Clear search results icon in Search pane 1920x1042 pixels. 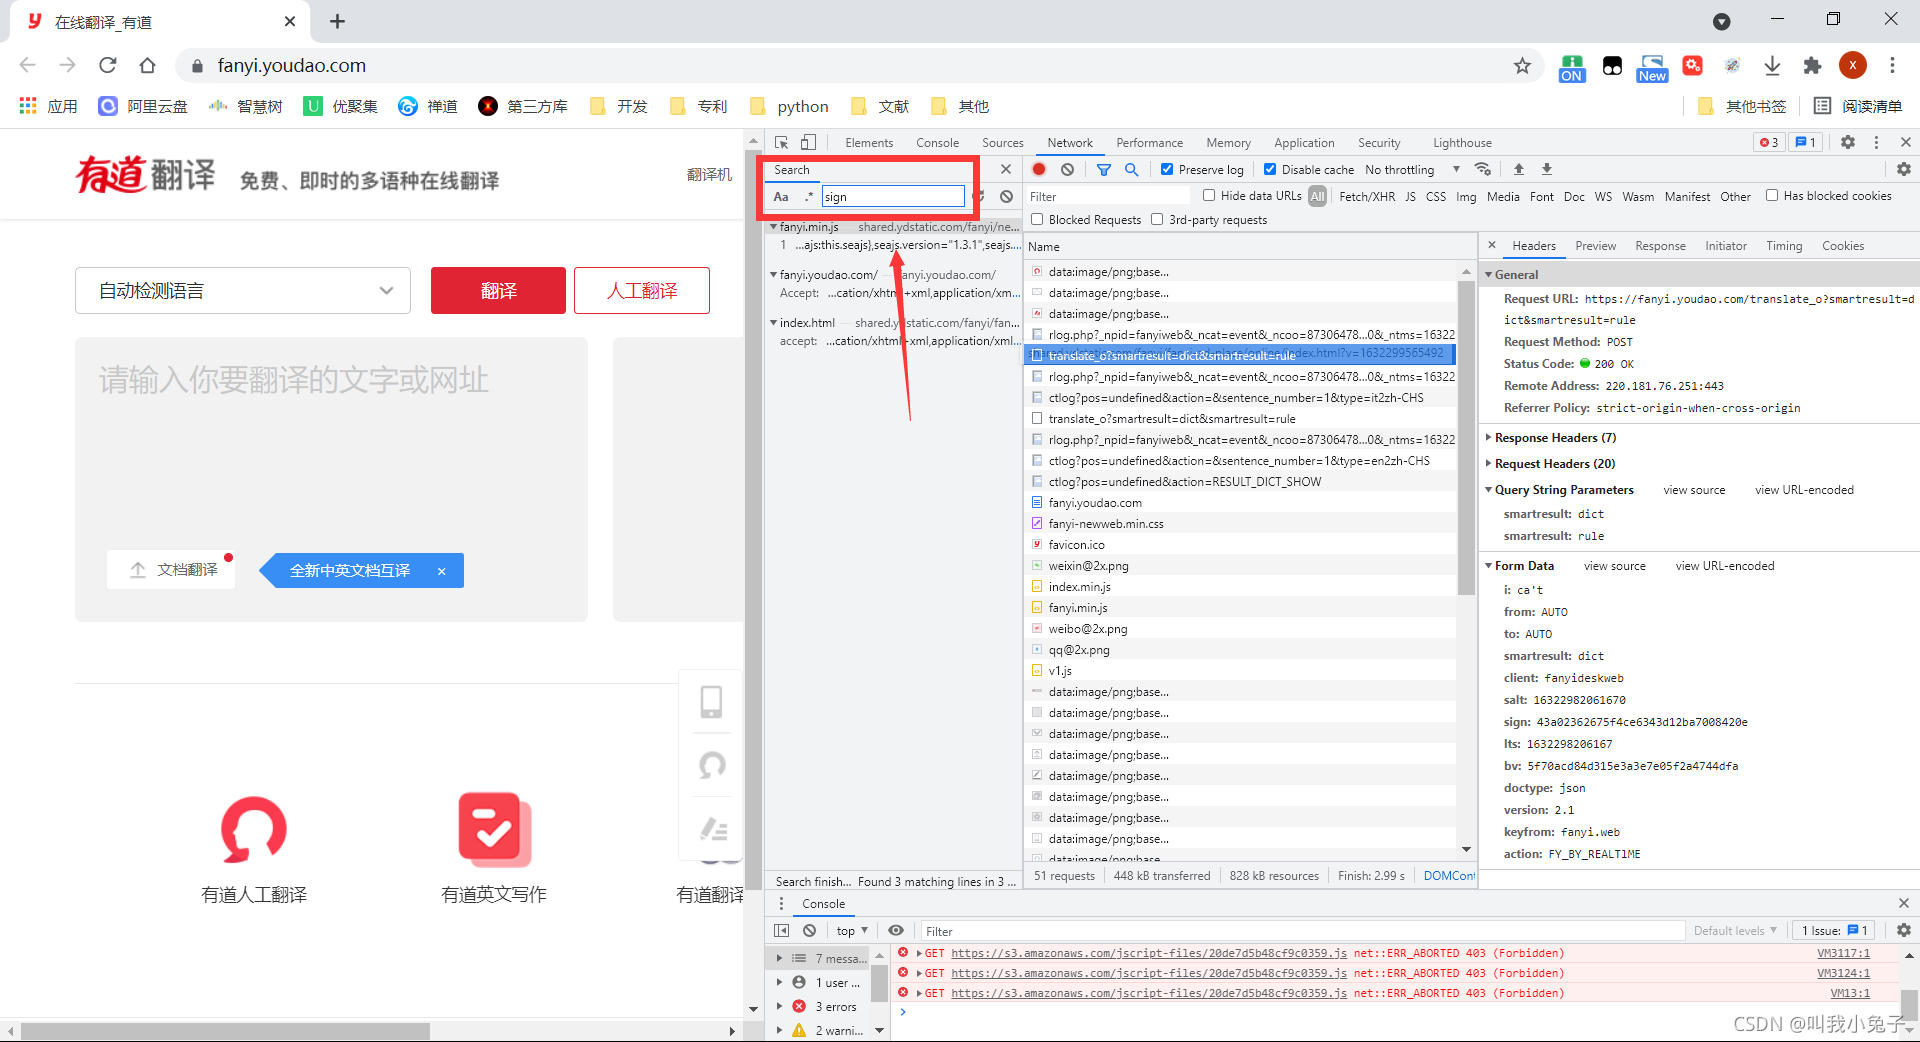point(1006,196)
